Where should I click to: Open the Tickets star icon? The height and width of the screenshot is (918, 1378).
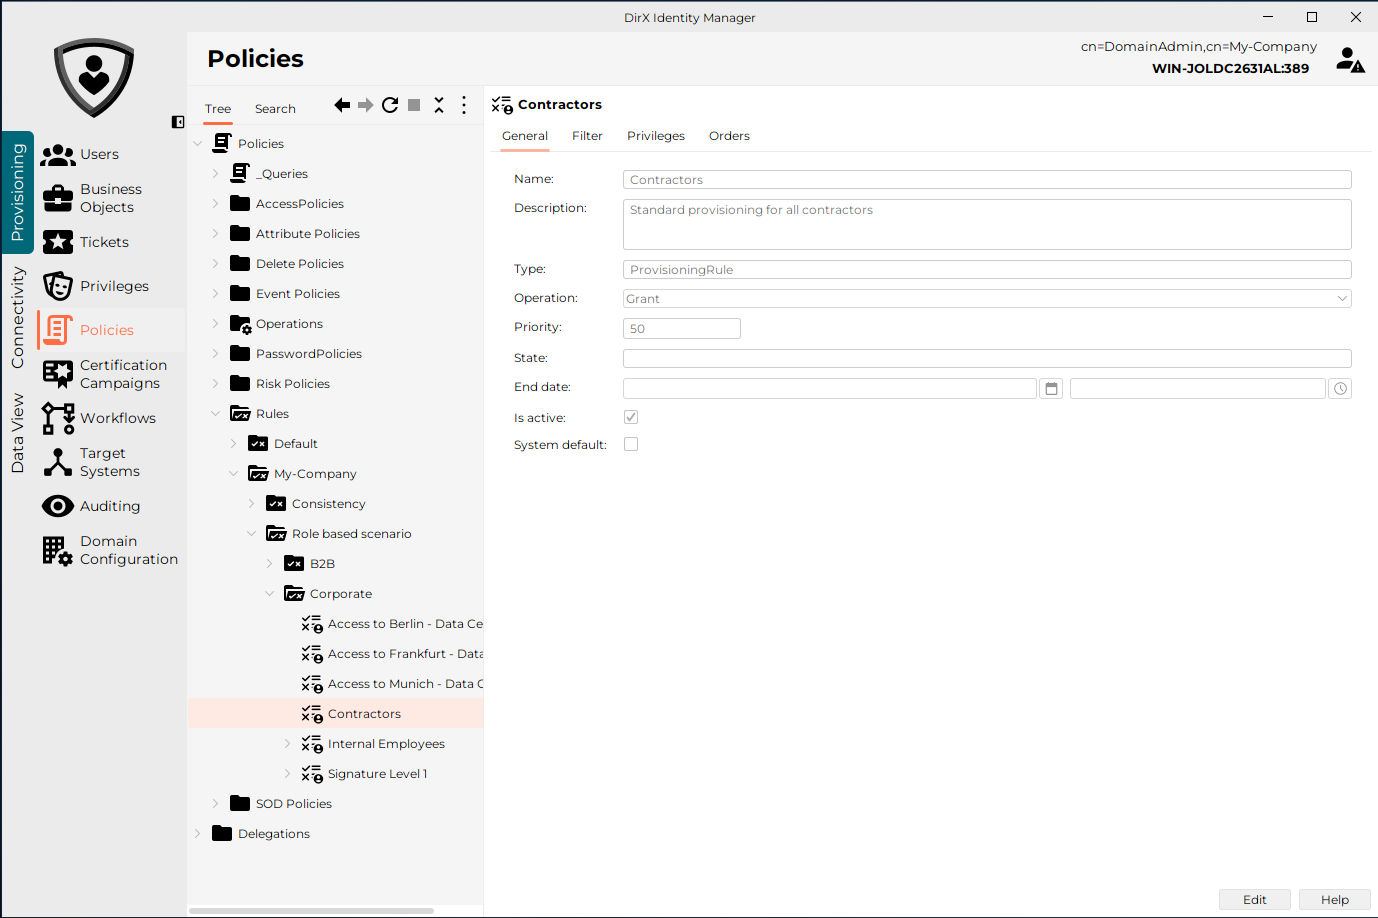(58, 242)
